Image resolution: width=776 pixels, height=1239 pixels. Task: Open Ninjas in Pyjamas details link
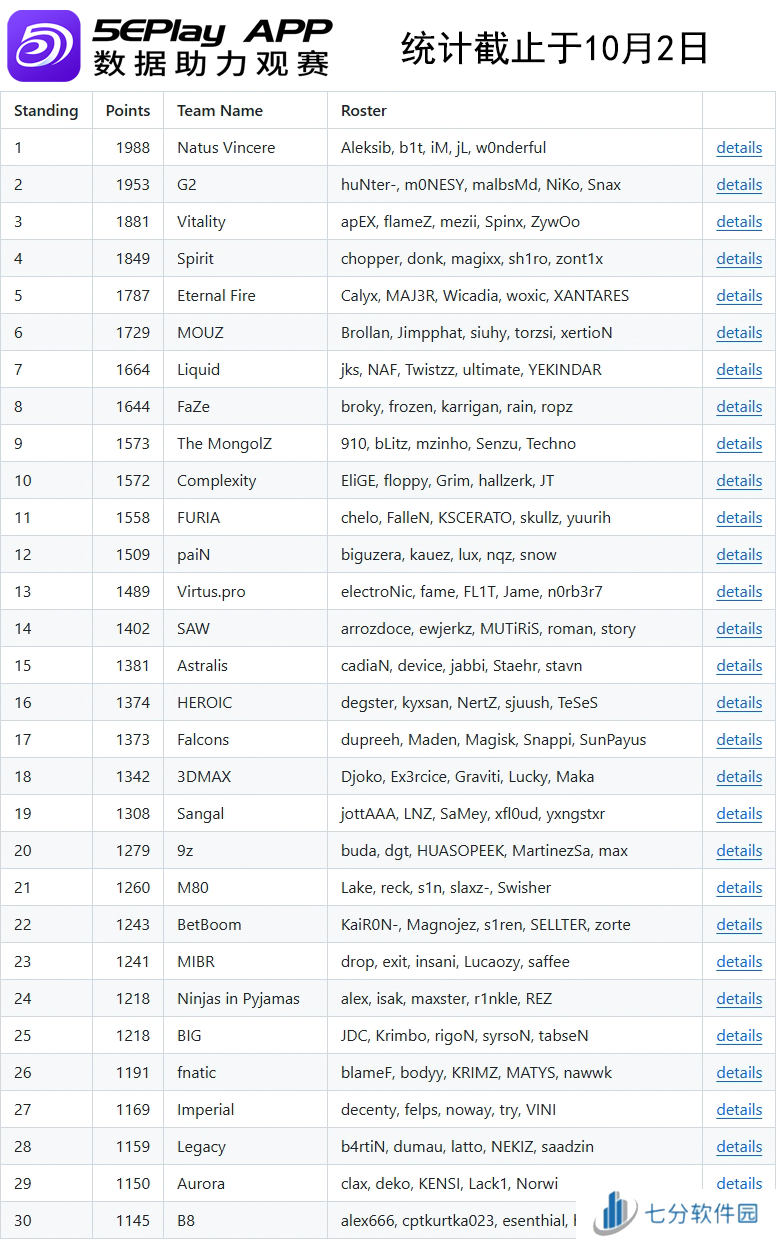739,999
